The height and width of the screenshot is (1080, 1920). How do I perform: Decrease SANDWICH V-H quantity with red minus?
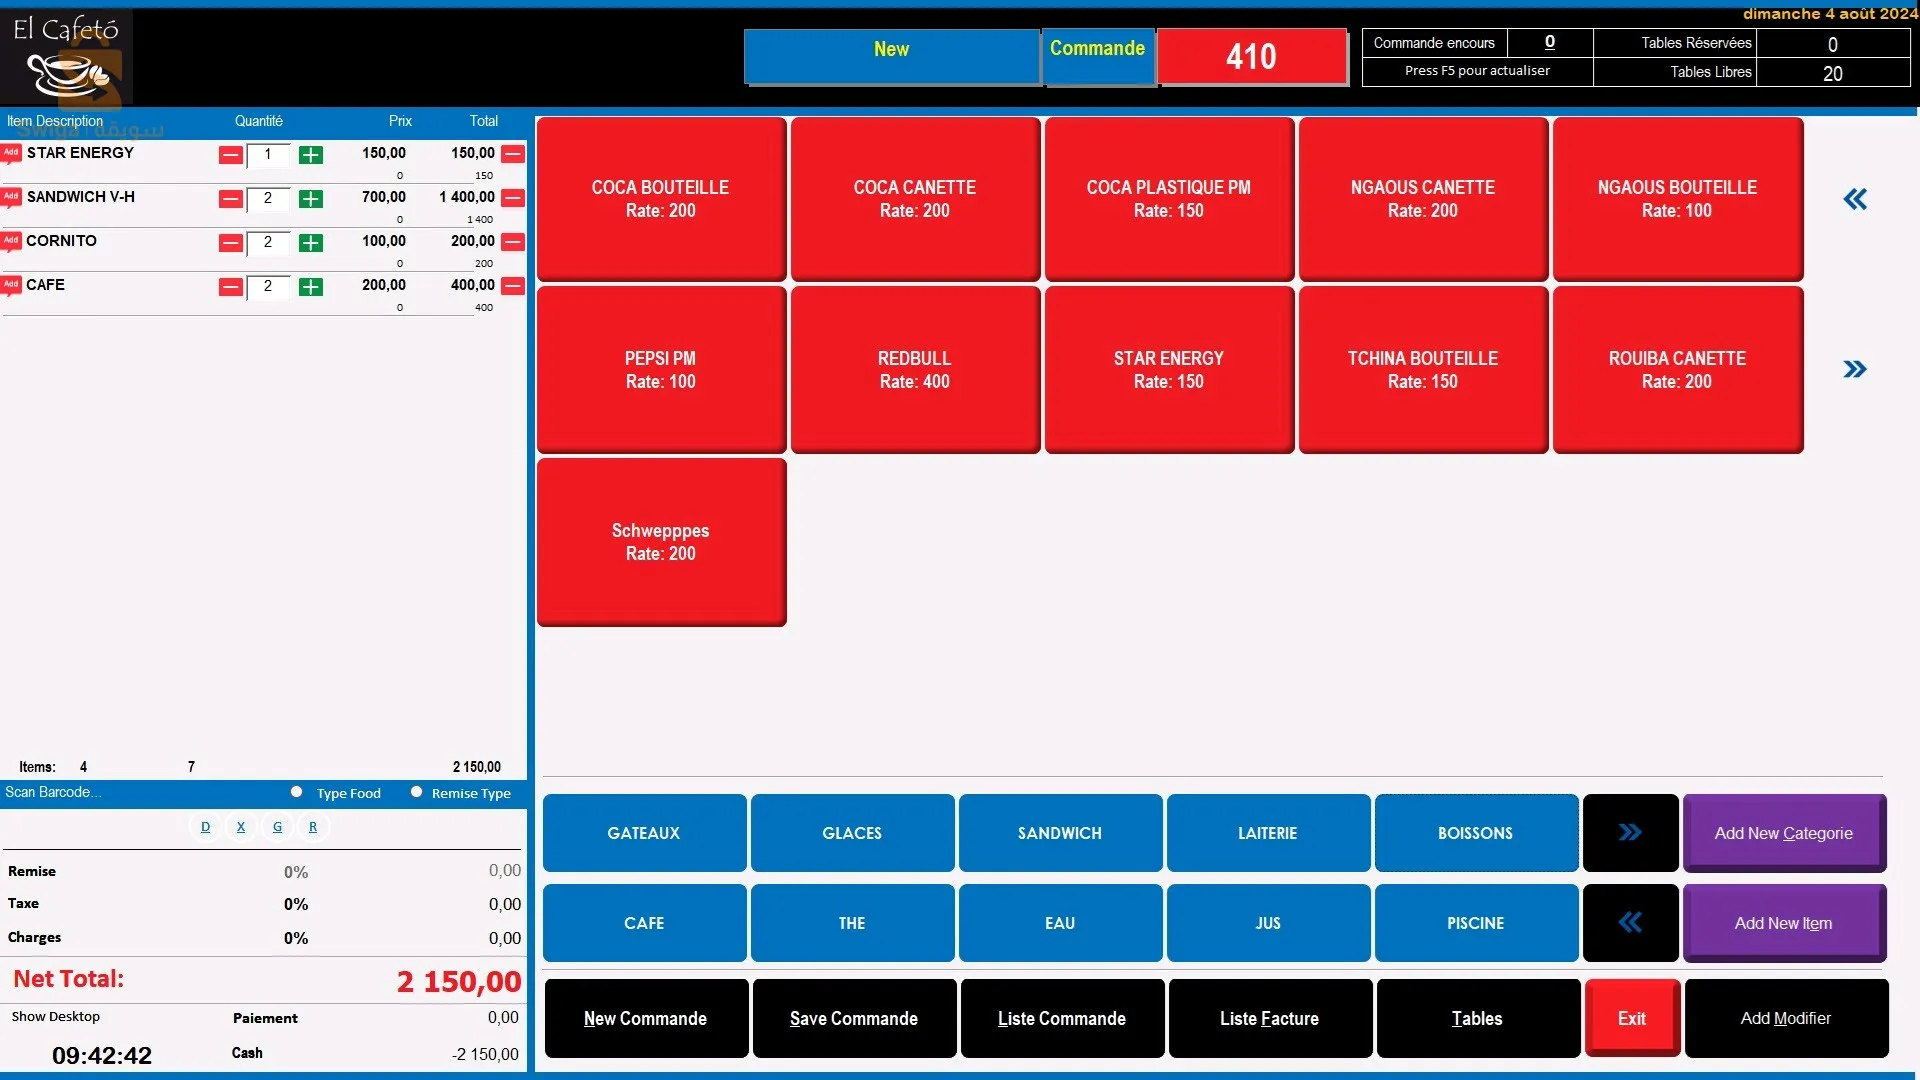[231, 199]
